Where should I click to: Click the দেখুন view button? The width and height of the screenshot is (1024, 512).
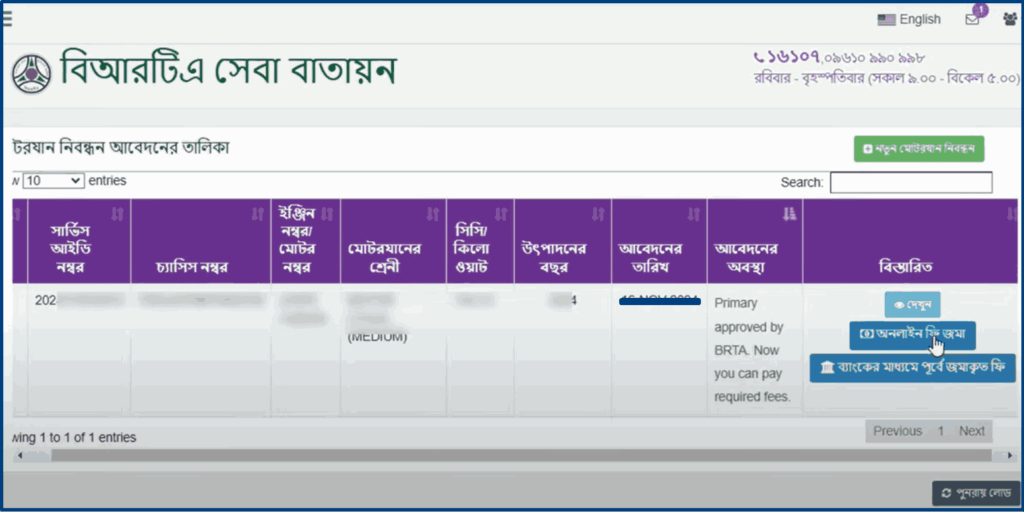(911, 305)
